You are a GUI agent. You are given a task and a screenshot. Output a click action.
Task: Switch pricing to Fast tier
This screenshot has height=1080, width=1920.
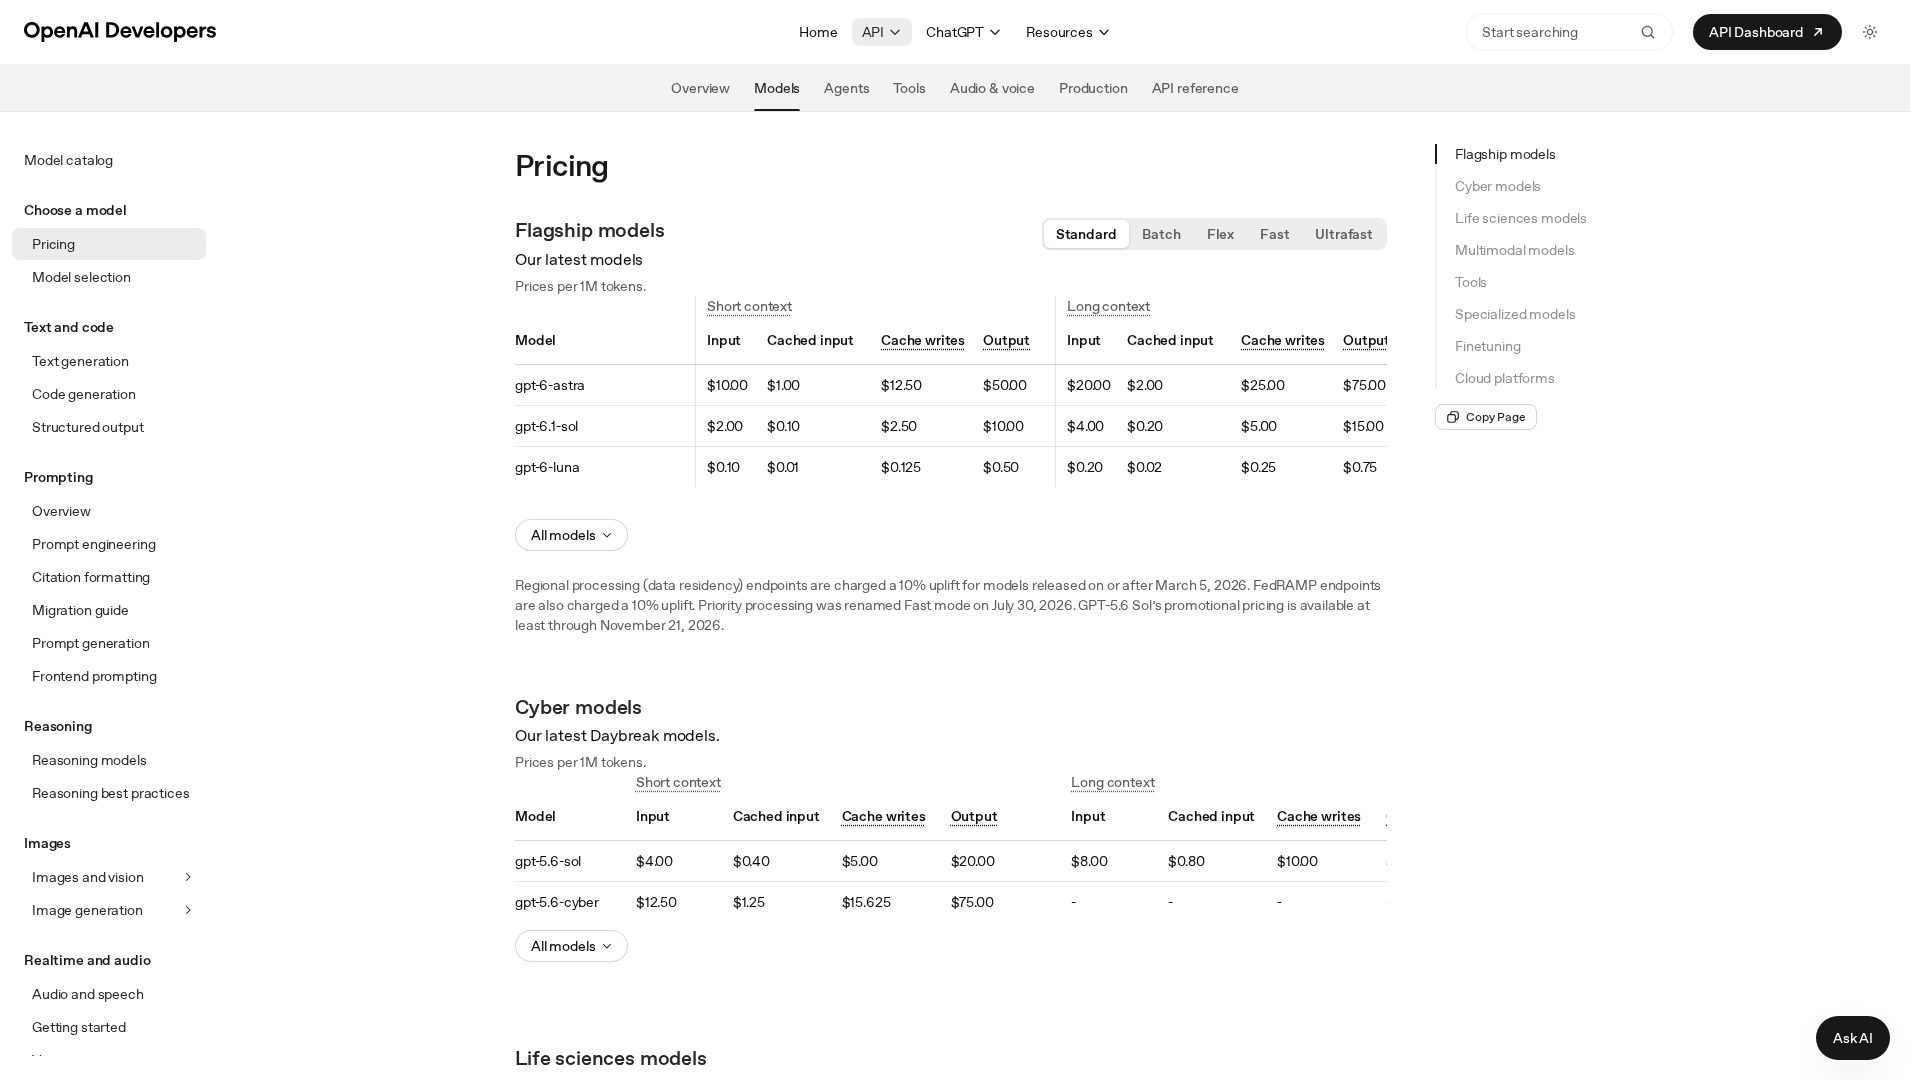tap(1274, 234)
